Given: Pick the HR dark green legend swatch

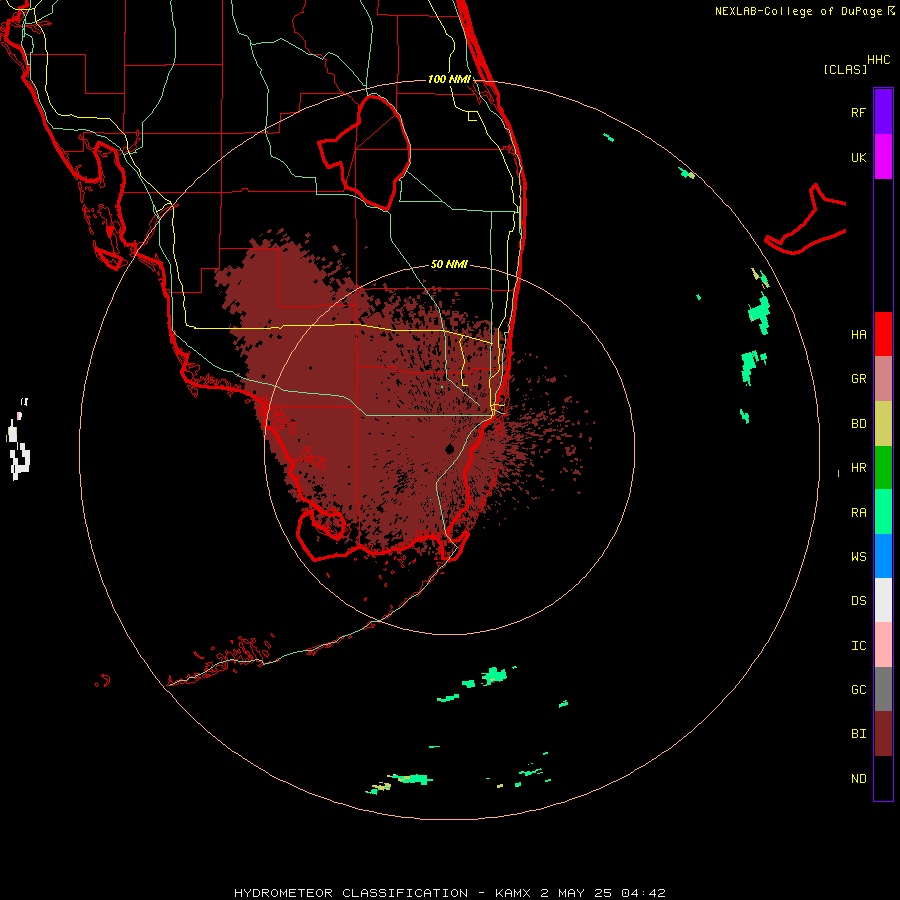Looking at the screenshot, I should pos(883,467).
